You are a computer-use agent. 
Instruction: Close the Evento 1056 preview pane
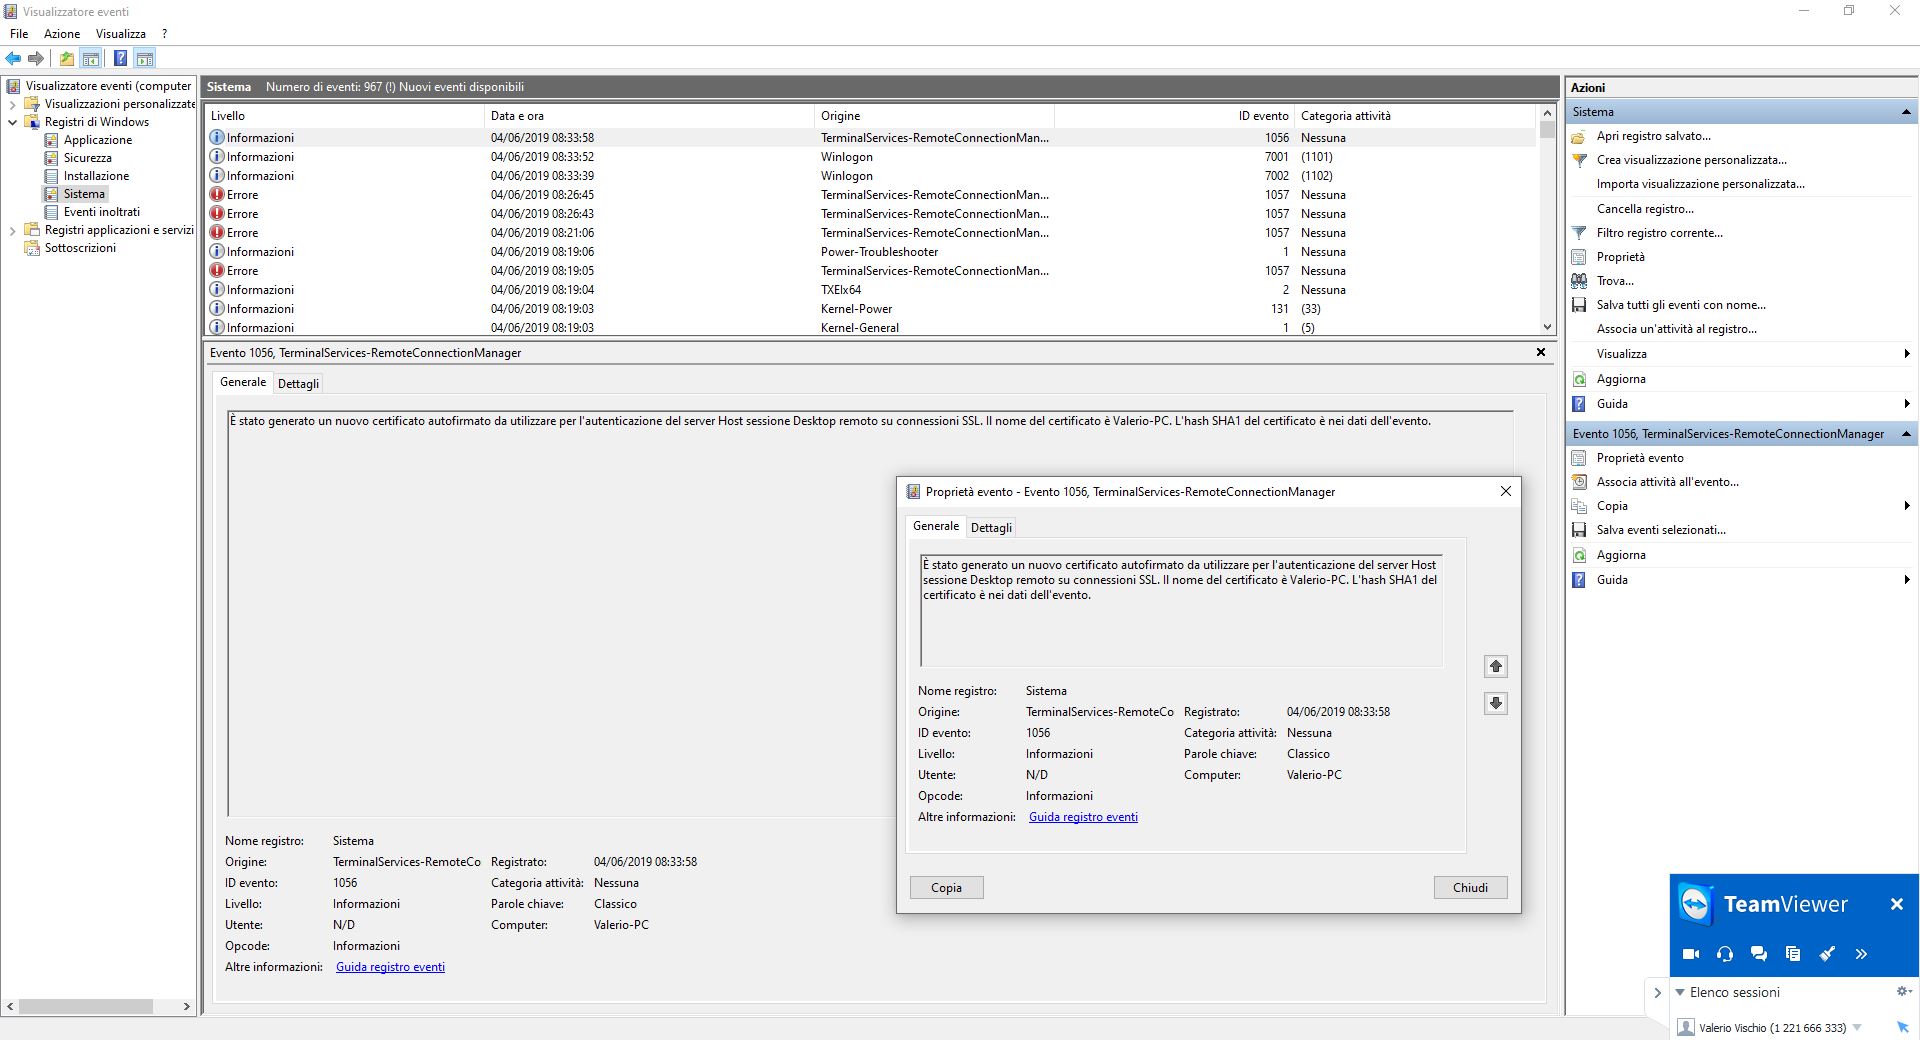pos(1541,352)
